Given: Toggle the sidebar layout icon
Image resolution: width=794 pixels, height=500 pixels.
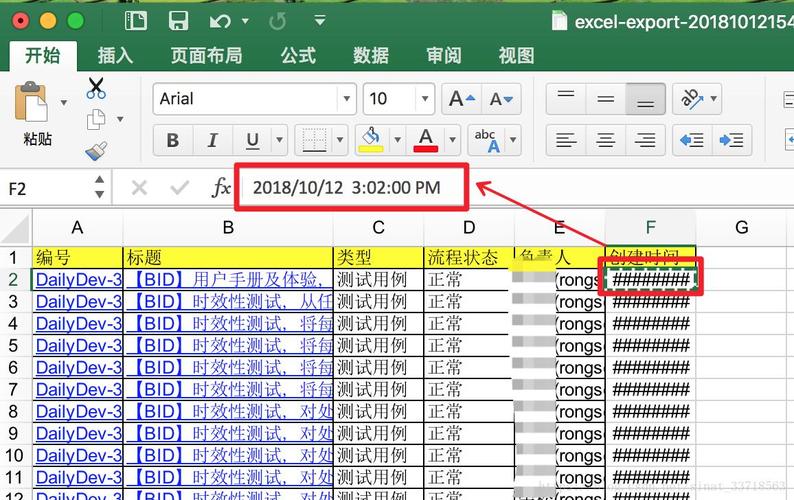Looking at the screenshot, I should click(136, 21).
